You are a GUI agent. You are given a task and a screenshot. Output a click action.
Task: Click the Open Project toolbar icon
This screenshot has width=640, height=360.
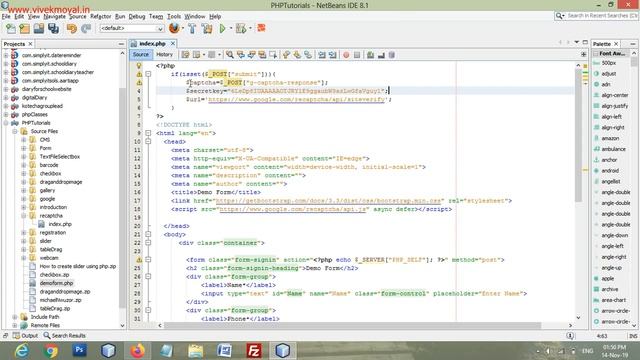(39, 29)
